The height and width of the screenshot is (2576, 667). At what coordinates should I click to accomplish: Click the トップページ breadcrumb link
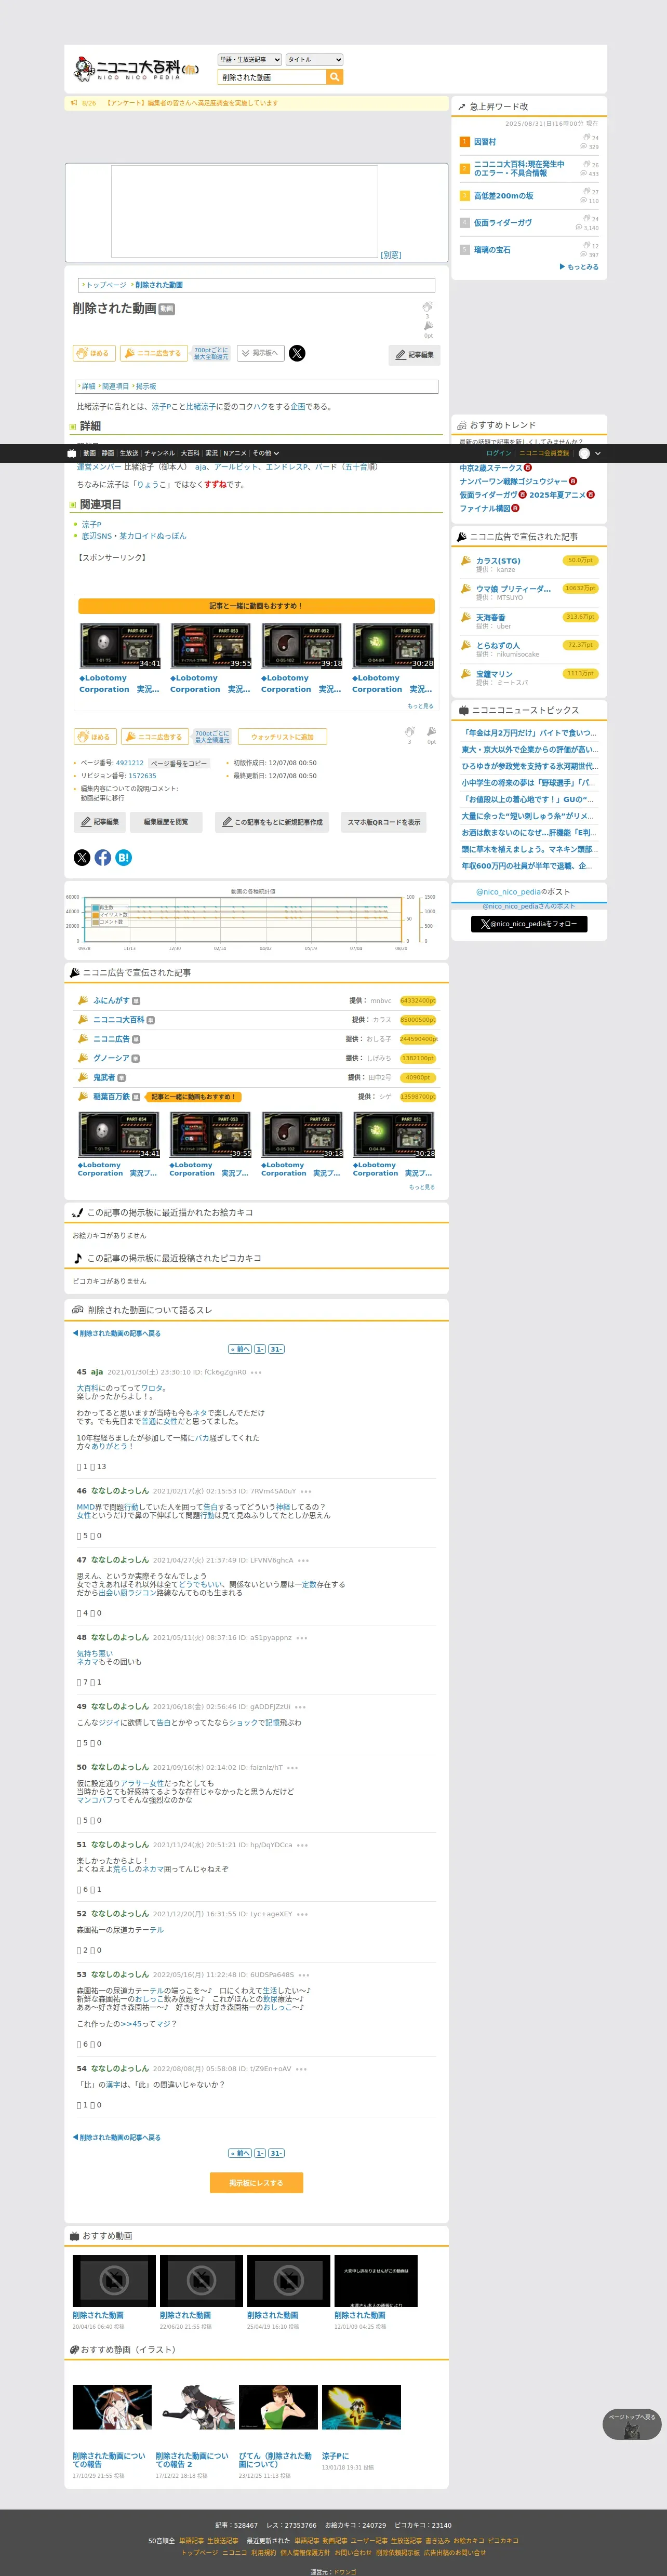(x=106, y=285)
